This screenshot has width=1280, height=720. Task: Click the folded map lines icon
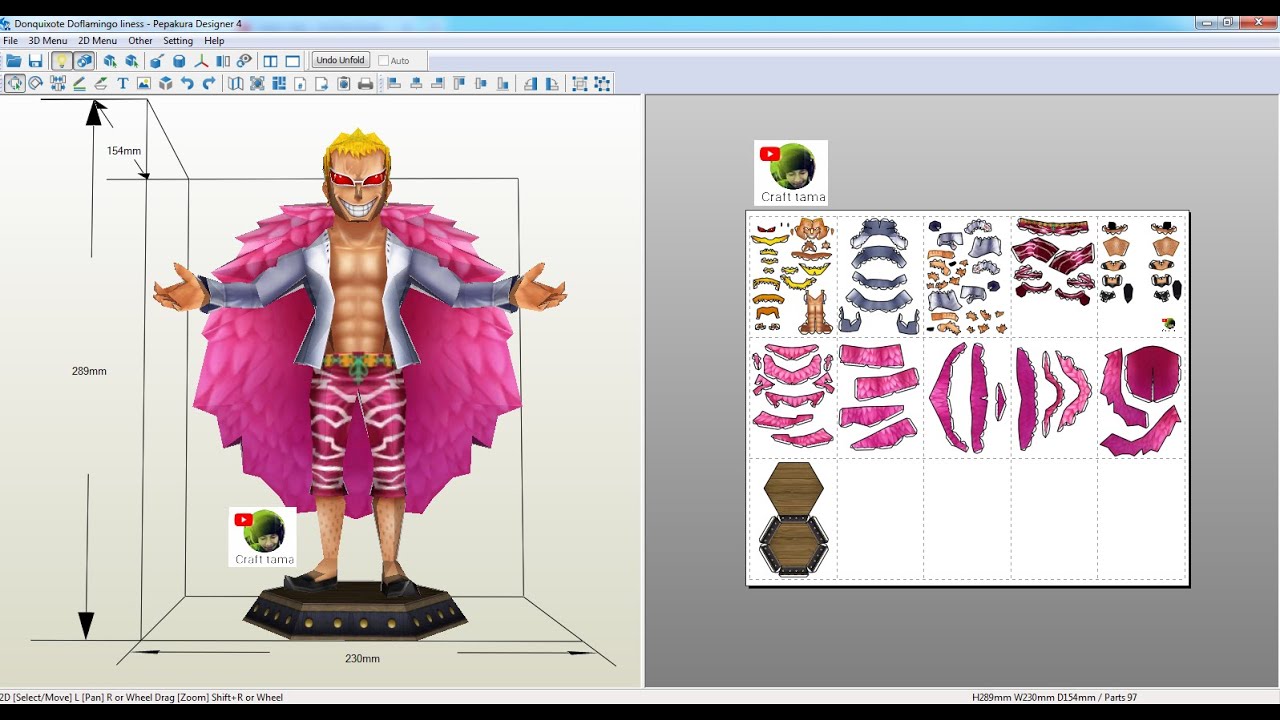coord(235,84)
